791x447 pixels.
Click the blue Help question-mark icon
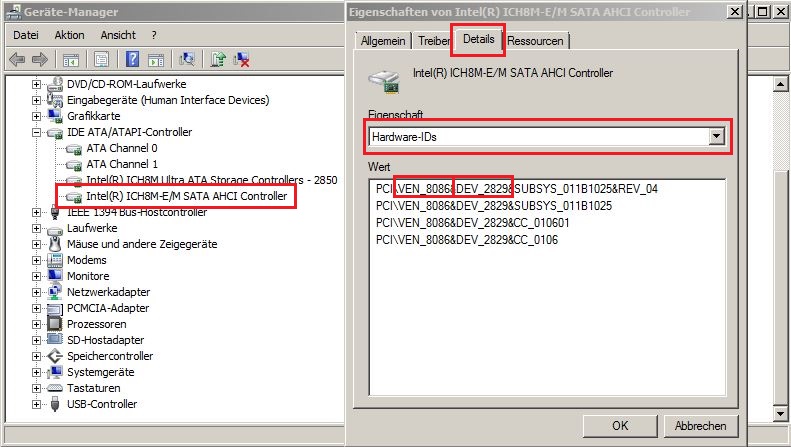(132, 59)
